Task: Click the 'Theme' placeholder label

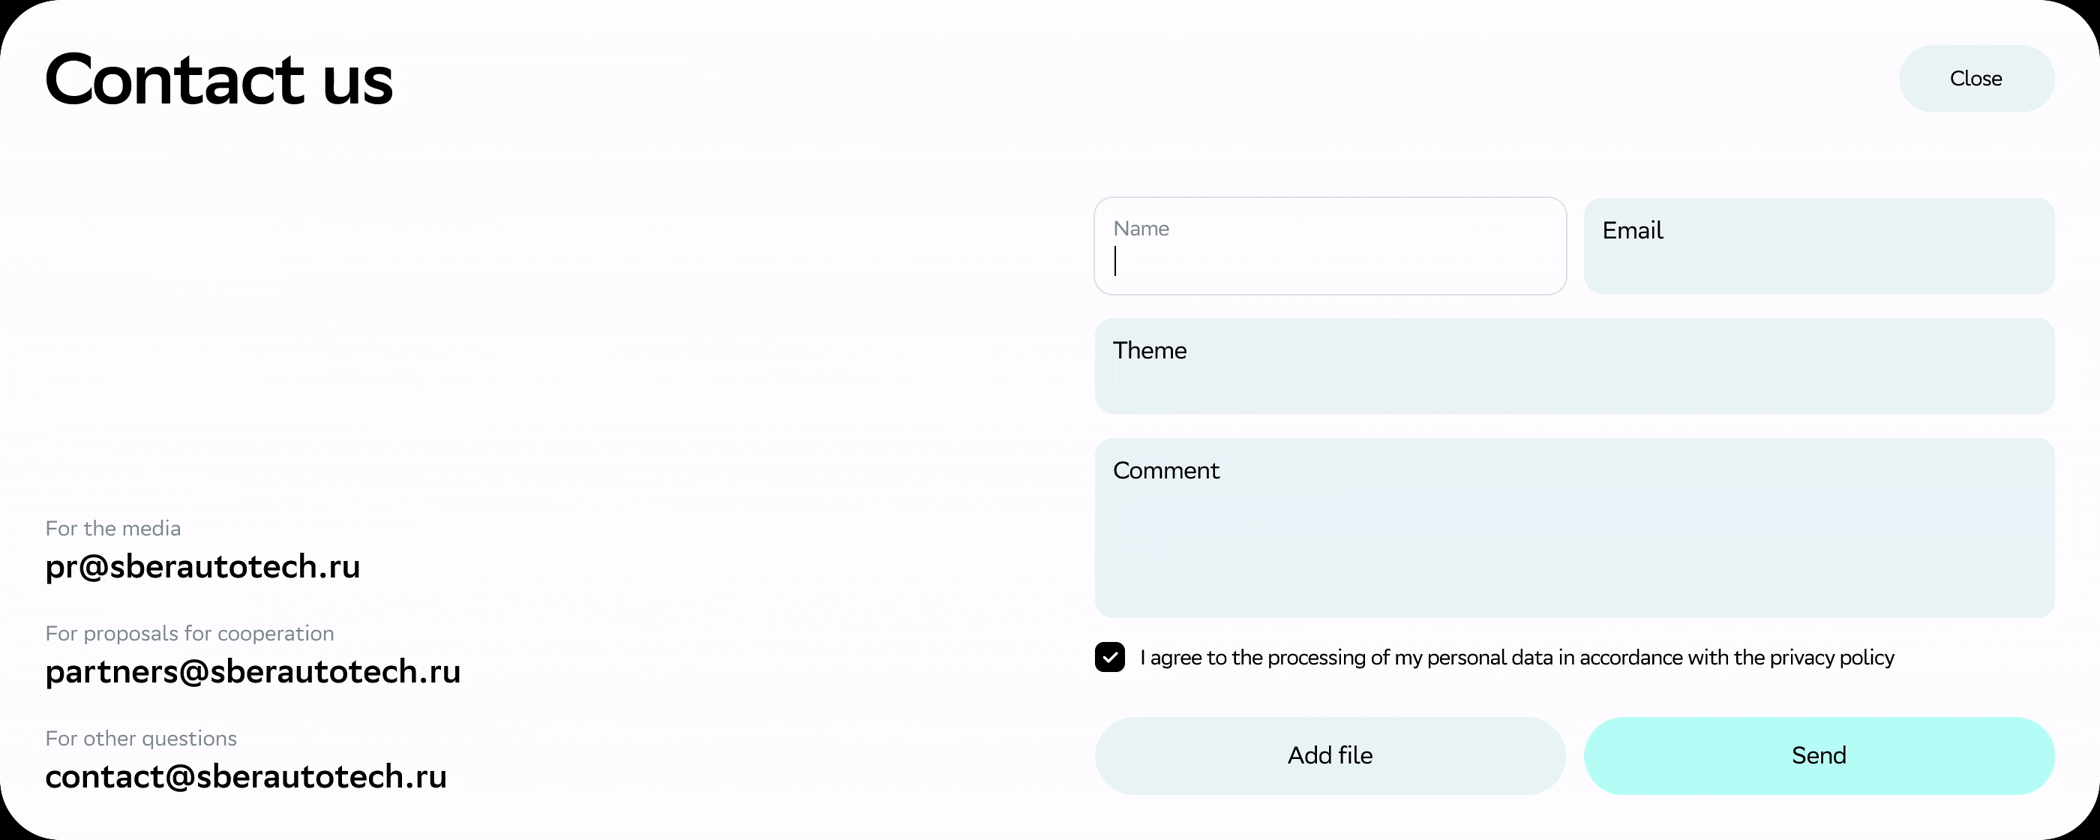Action: point(1150,351)
